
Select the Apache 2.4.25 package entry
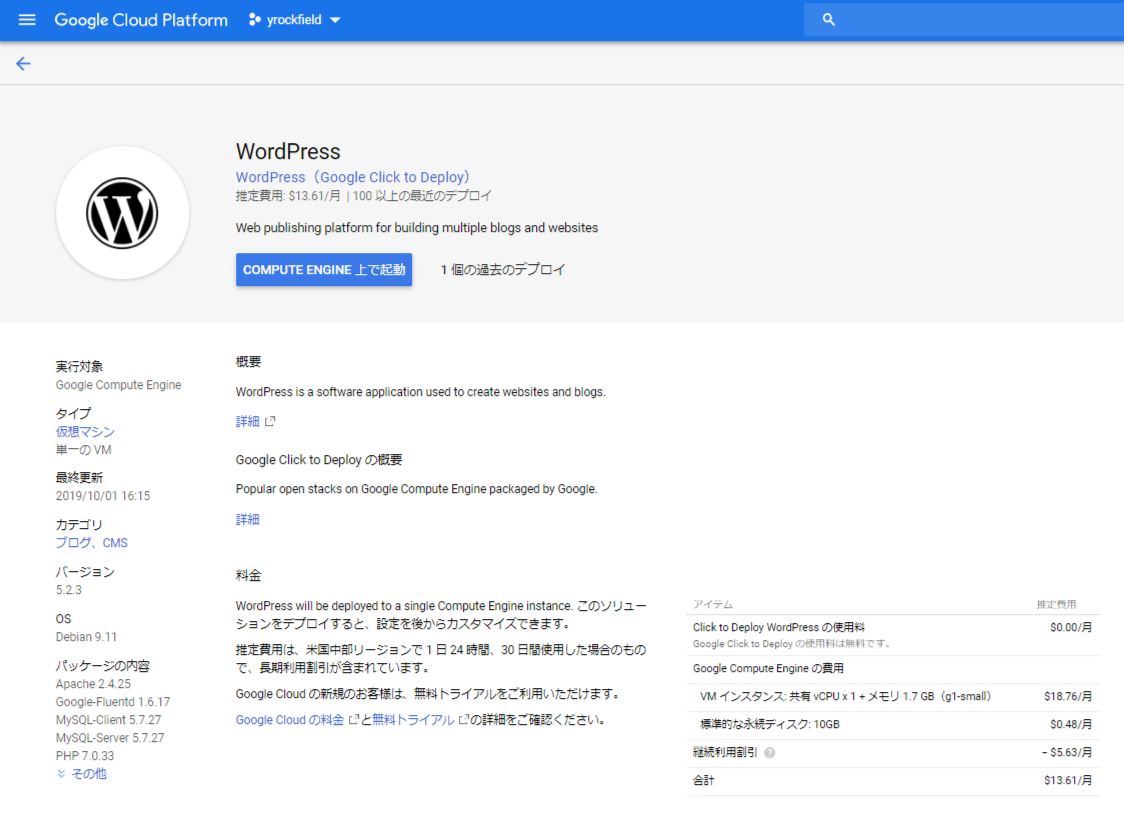pyautogui.click(x=93, y=684)
